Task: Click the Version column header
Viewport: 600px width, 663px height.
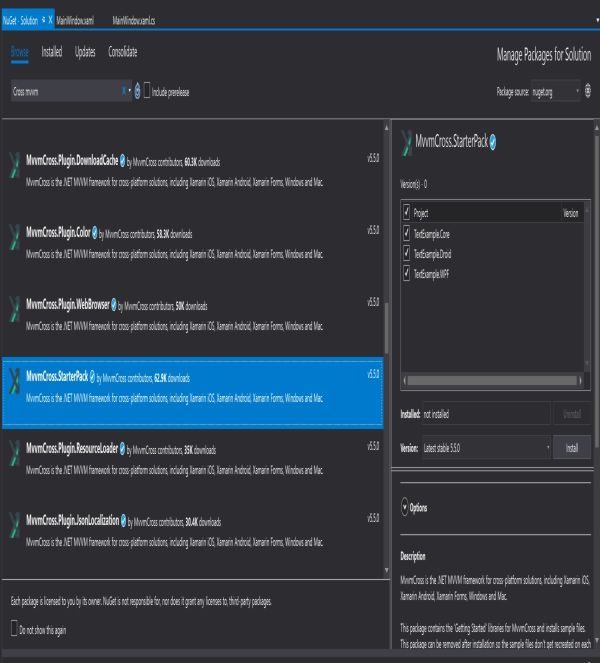Action: click(x=570, y=213)
